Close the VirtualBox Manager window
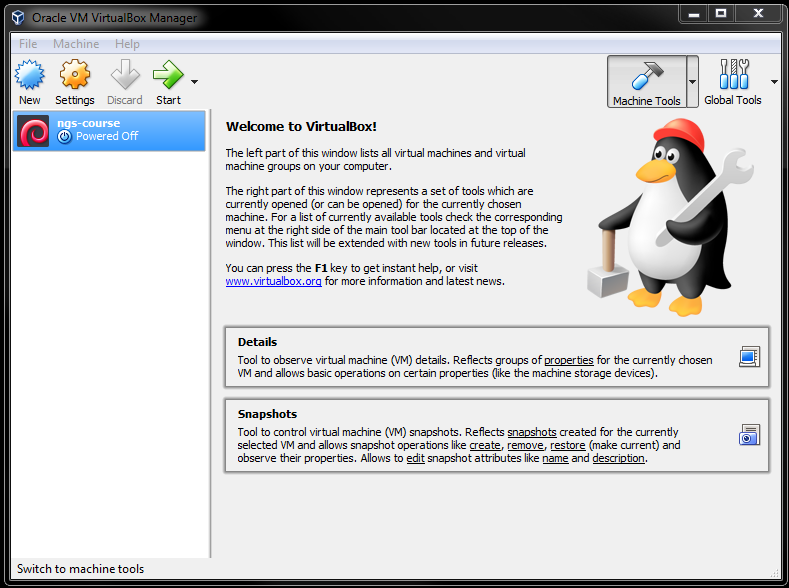Image resolution: width=789 pixels, height=588 pixels. coord(758,14)
